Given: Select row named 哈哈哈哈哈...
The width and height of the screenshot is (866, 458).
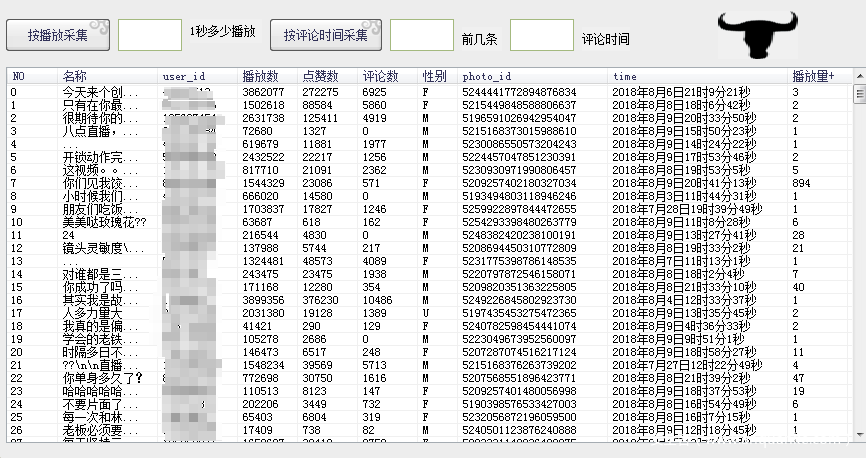Looking at the screenshot, I should (430, 391).
